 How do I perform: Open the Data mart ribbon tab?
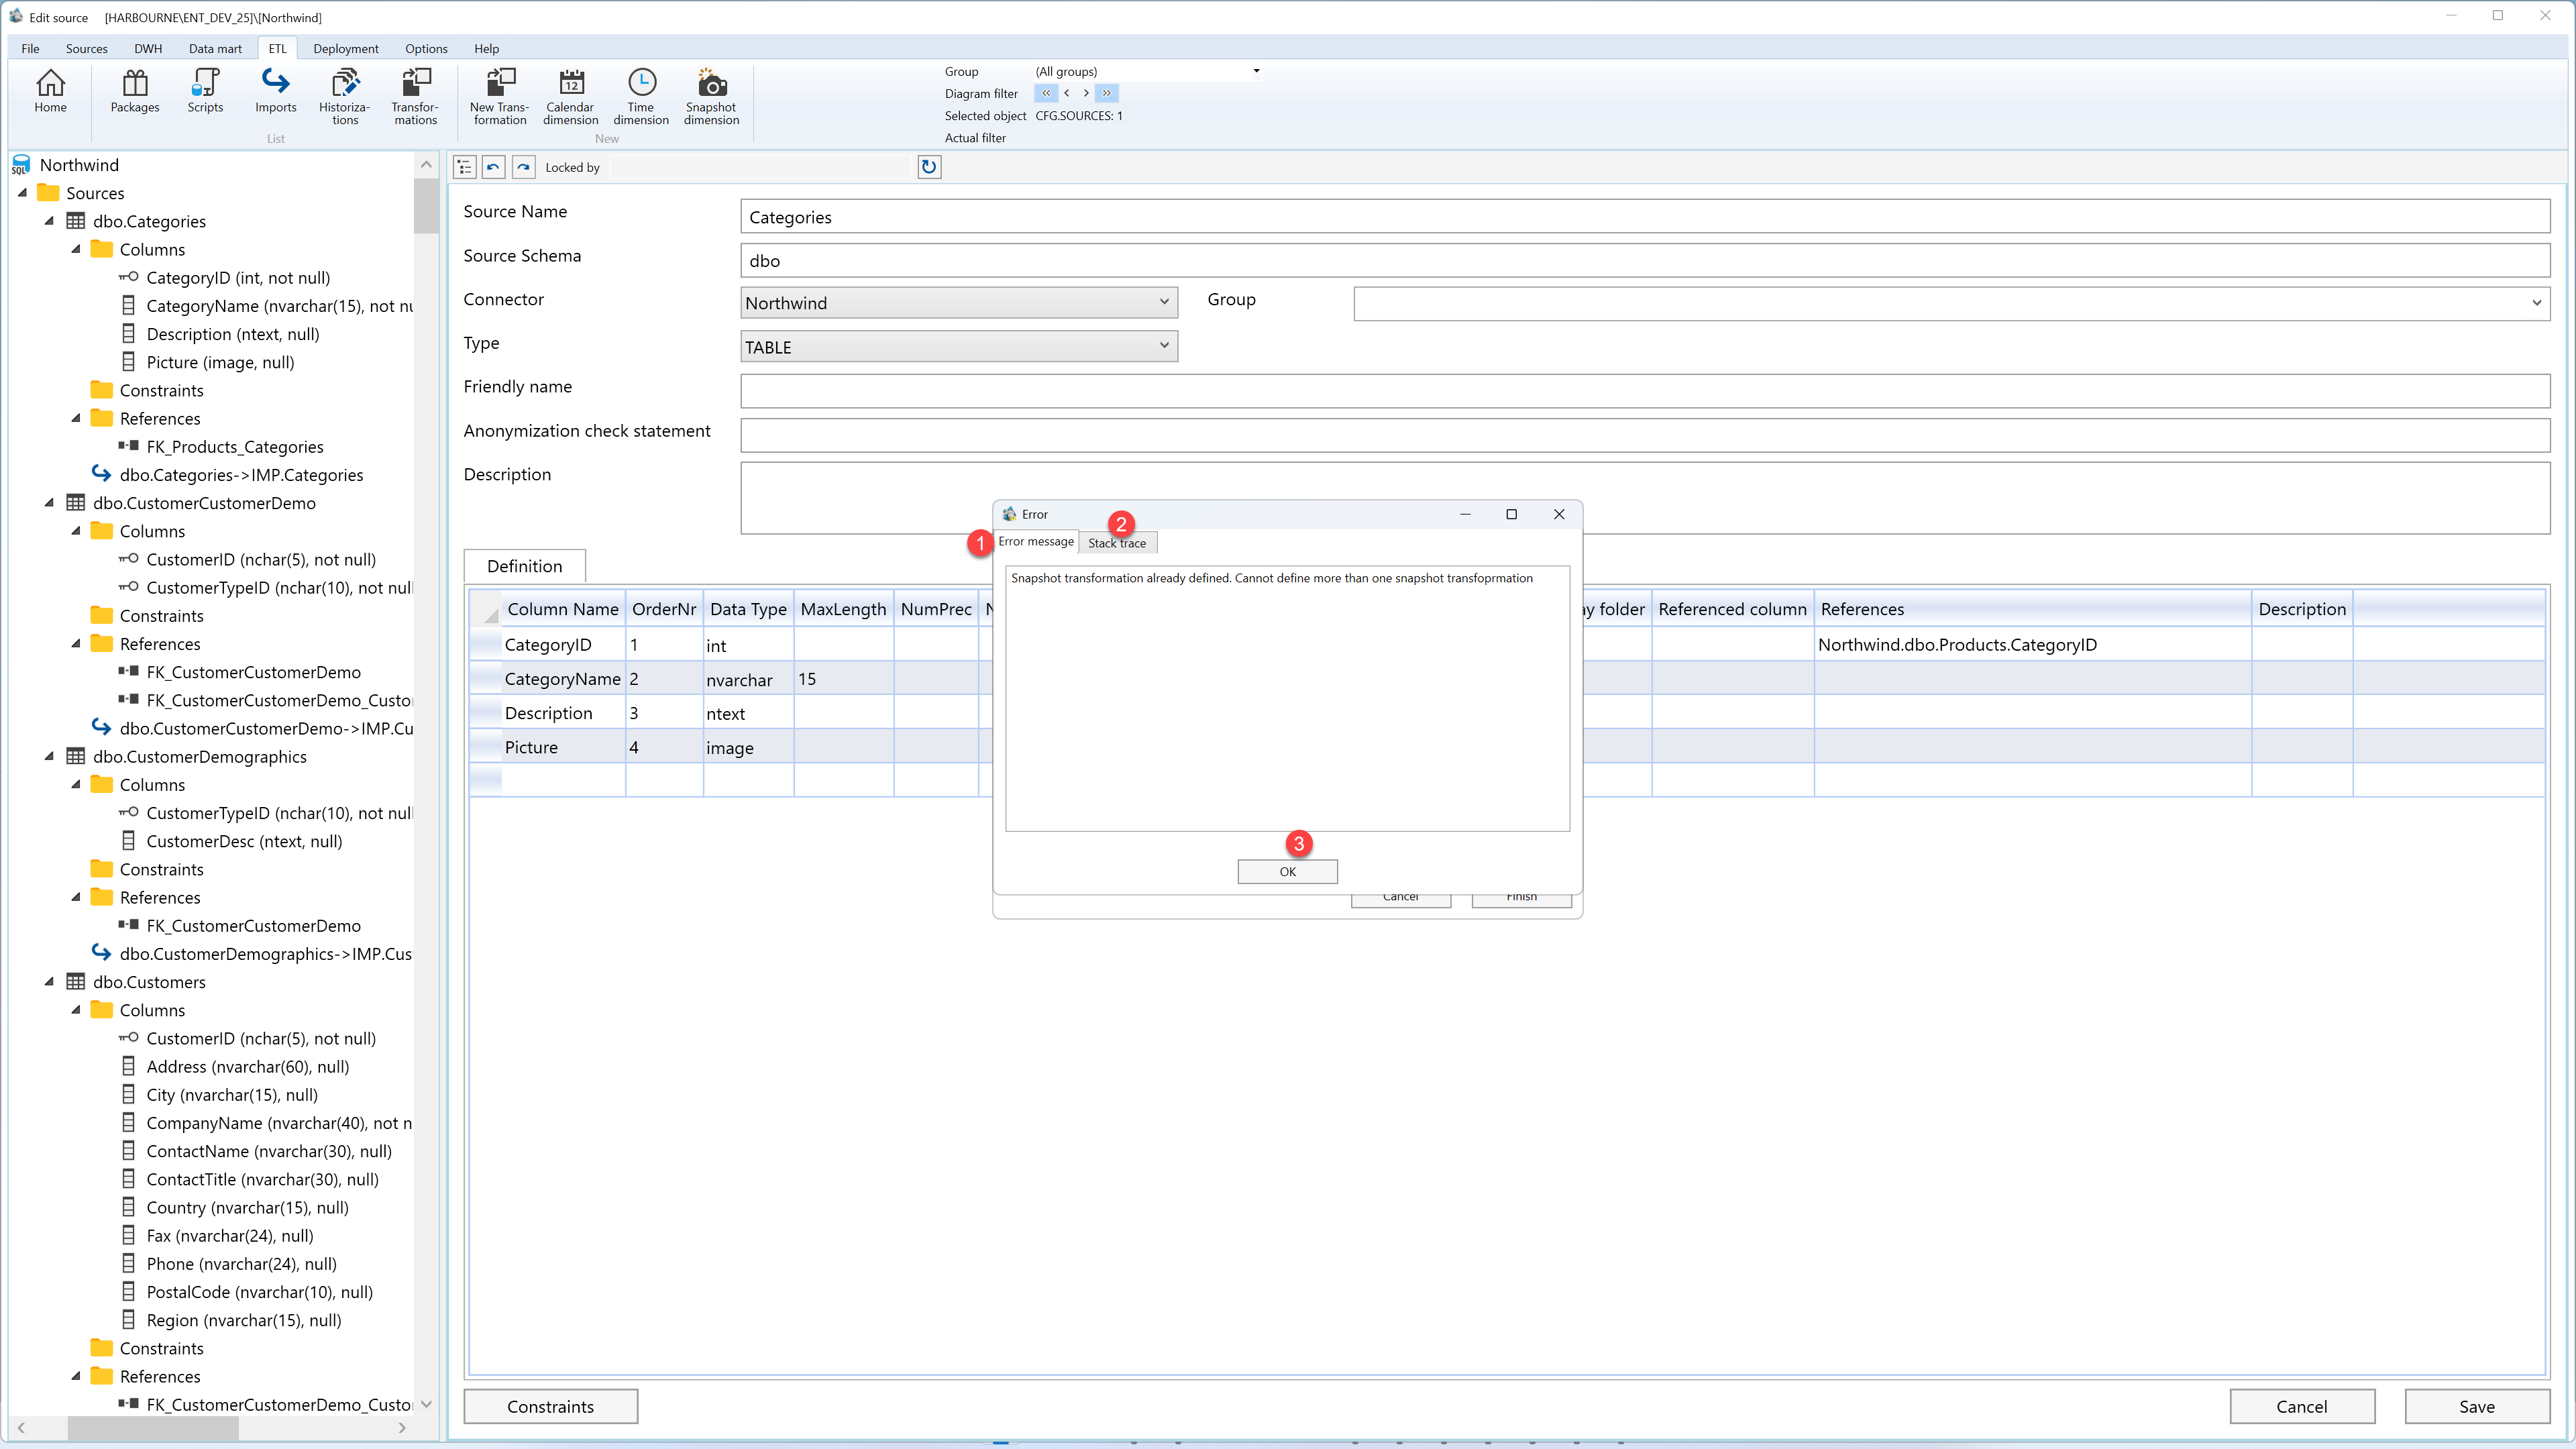[215, 48]
